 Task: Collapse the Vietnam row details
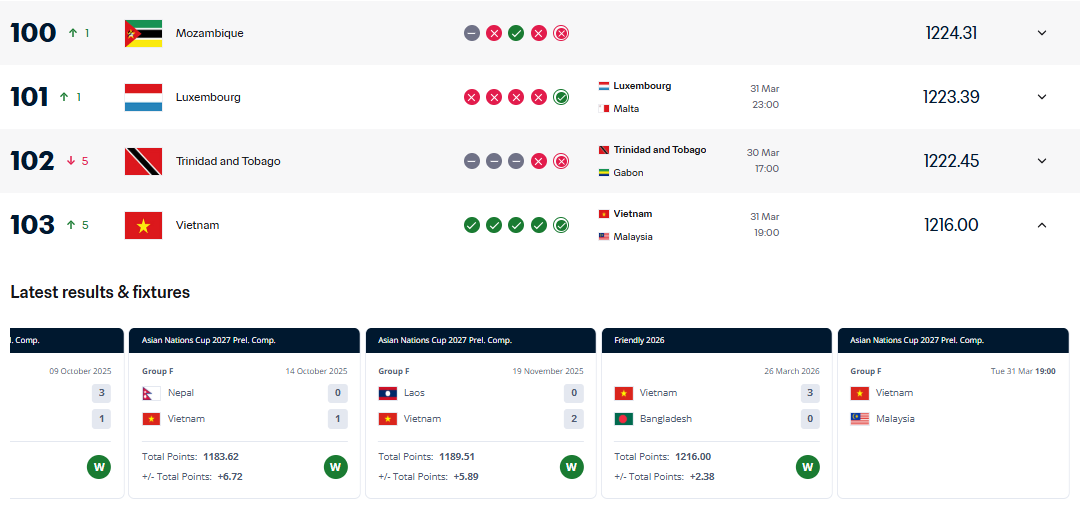[1041, 225]
